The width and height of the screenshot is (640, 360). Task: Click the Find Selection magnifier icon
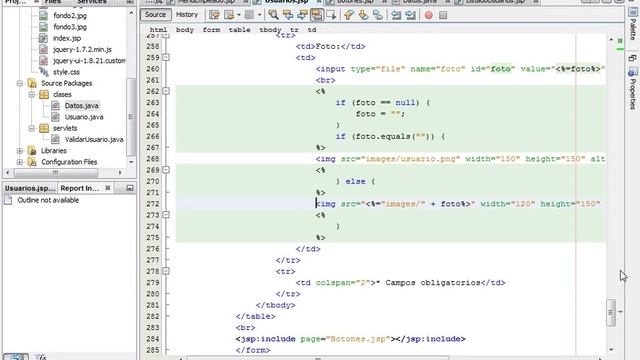point(273,15)
